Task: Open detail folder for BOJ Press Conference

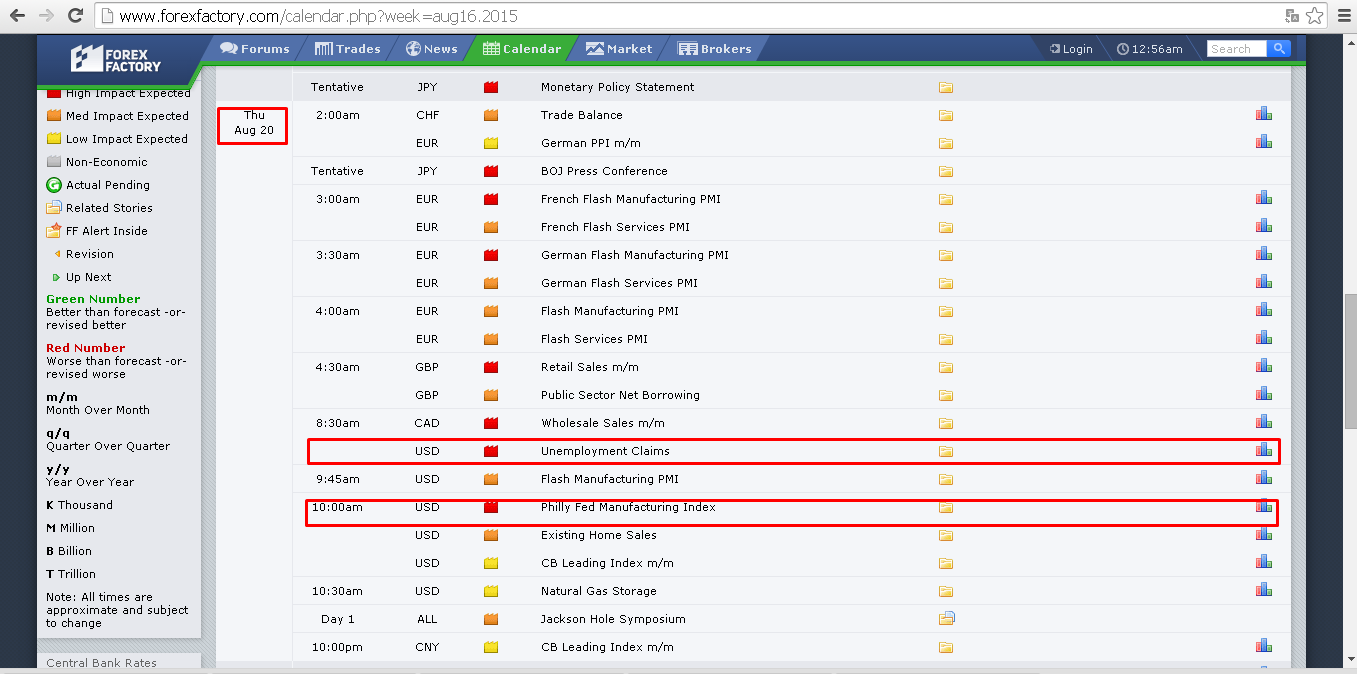Action: [945, 172]
